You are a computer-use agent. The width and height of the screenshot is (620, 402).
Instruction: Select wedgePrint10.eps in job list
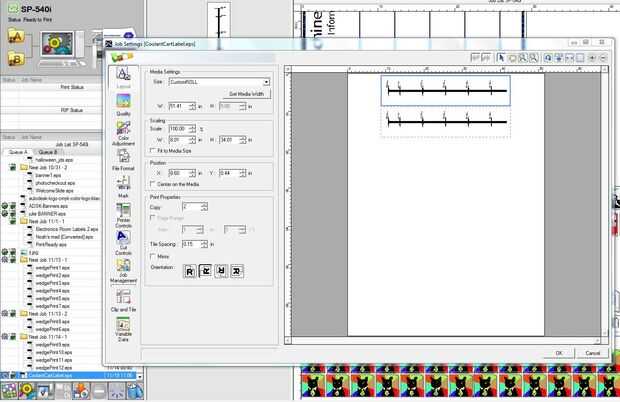[54, 352]
